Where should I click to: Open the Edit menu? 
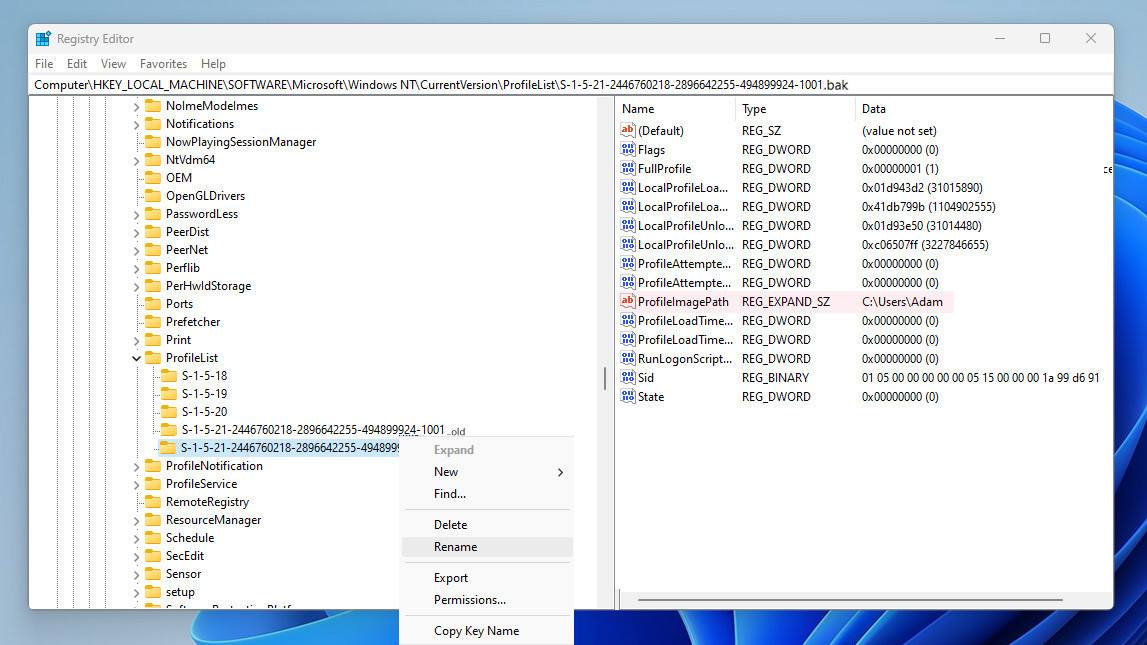77,64
